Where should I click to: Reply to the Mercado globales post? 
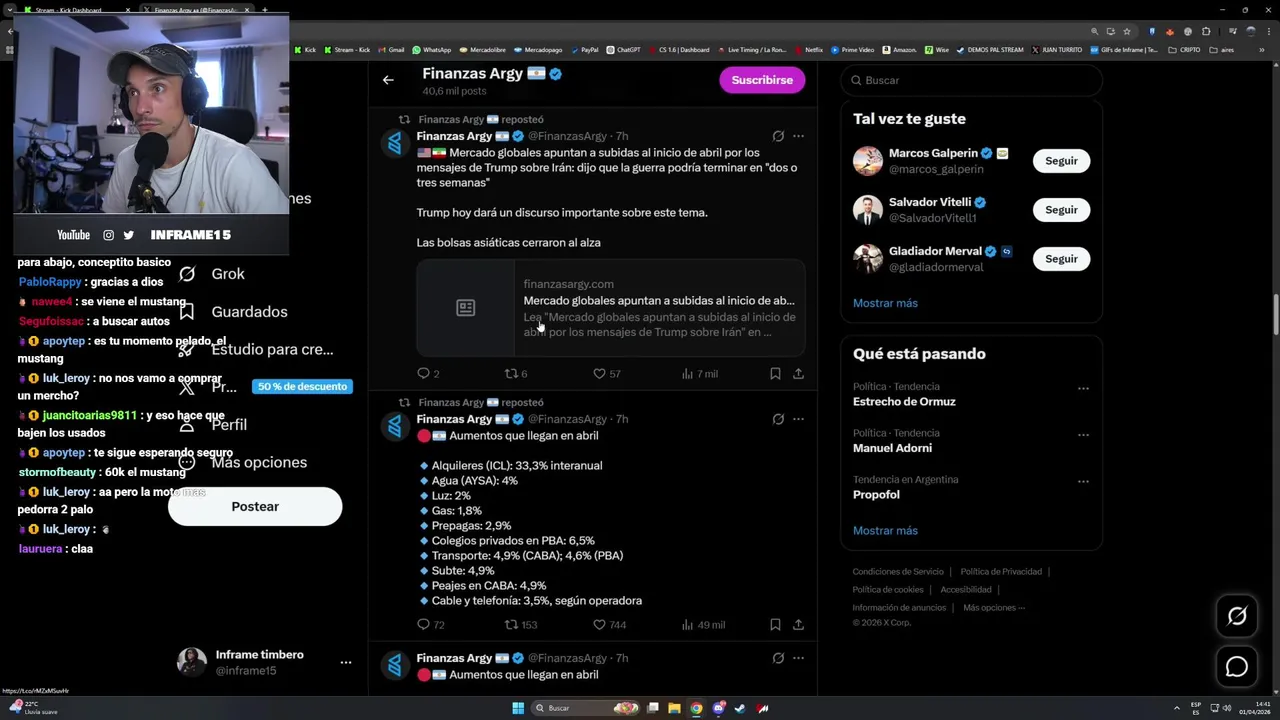[x=428, y=374]
